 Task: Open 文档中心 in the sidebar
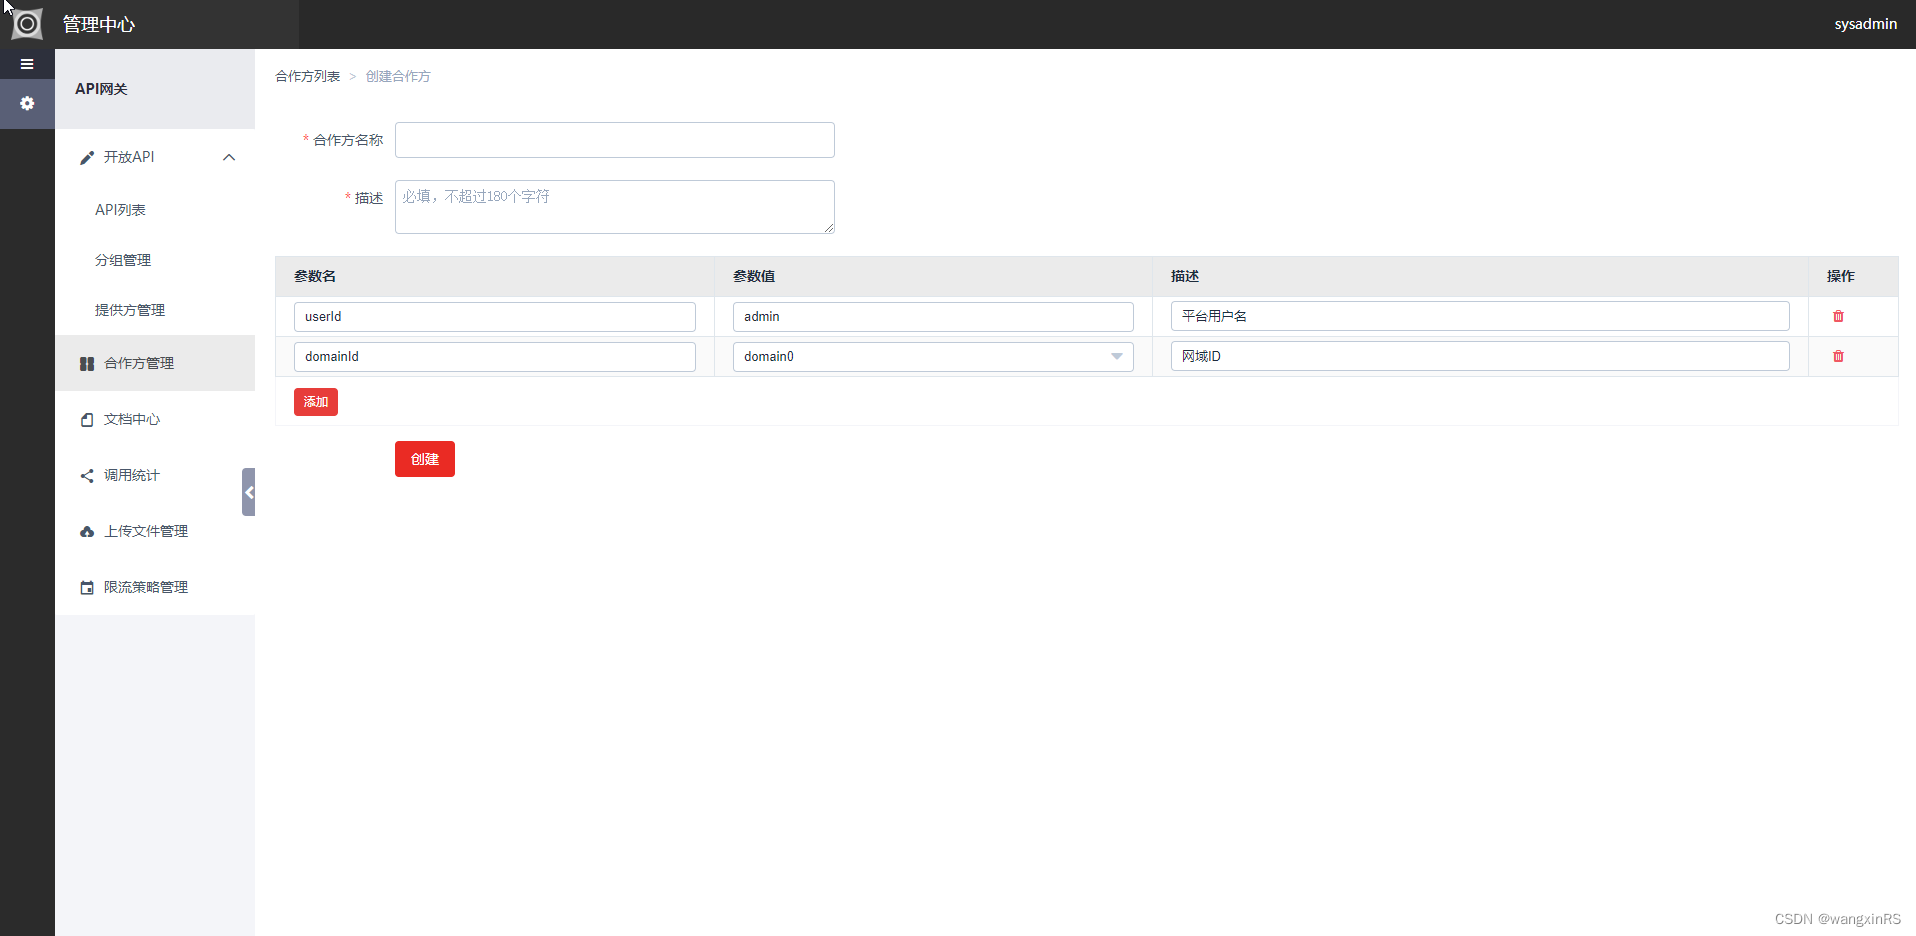pyautogui.click(x=155, y=419)
